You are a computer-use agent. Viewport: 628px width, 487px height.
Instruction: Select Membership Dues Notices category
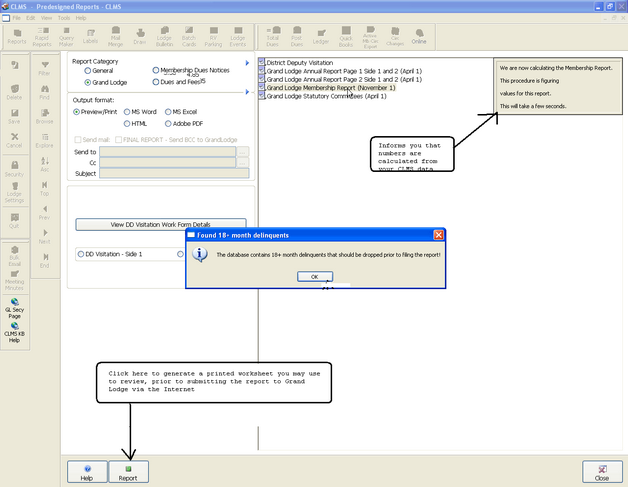[x=157, y=71]
